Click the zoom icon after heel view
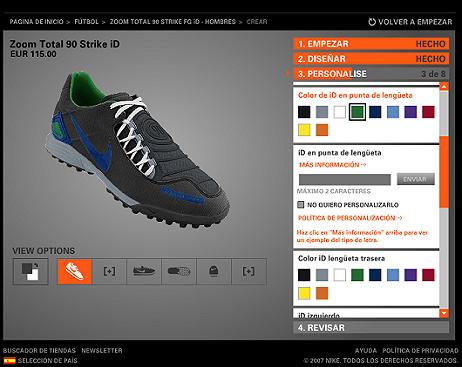The width and height of the screenshot is (462, 367). [249, 272]
